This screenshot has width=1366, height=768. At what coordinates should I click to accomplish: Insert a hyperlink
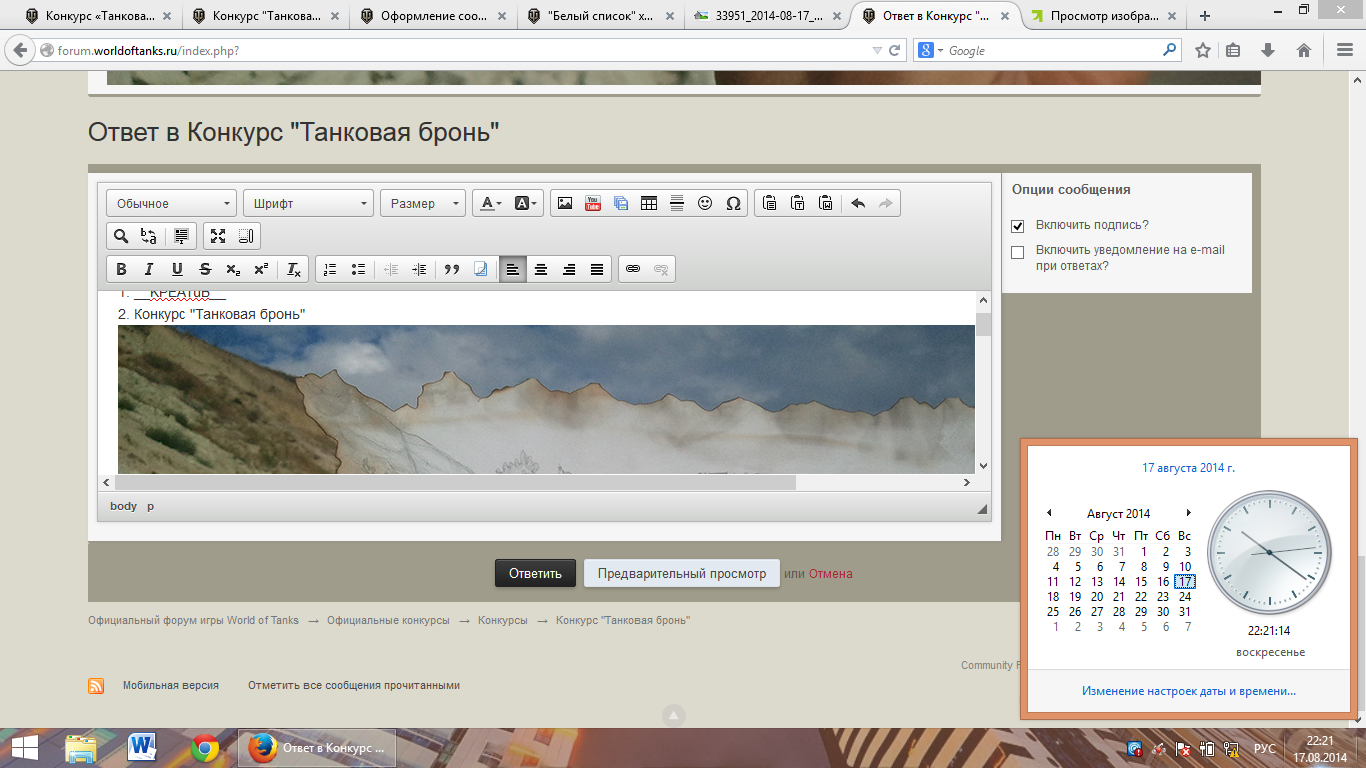(x=632, y=269)
